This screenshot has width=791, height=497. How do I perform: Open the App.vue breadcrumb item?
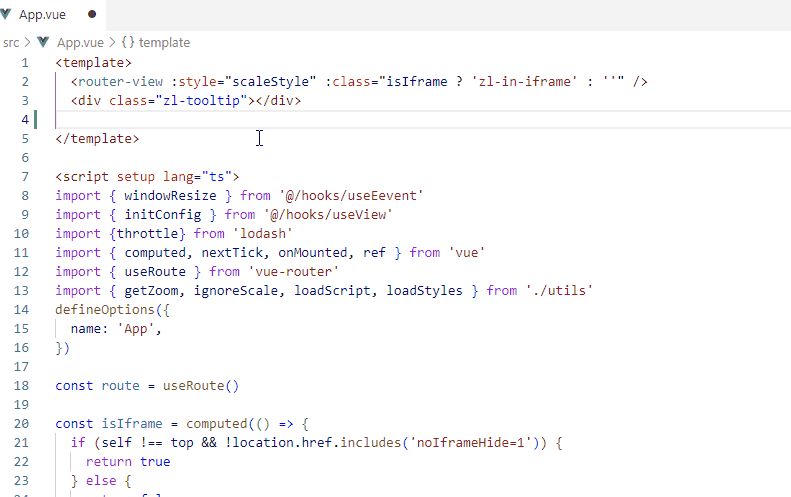tap(78, 42)
